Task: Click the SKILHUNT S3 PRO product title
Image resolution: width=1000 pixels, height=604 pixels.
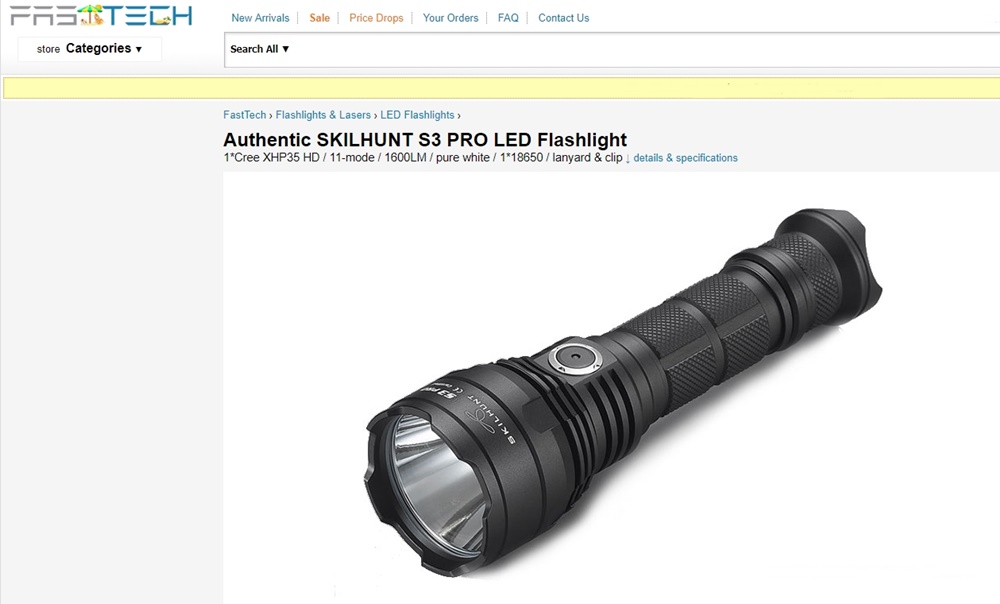Action: coord(425,140)
